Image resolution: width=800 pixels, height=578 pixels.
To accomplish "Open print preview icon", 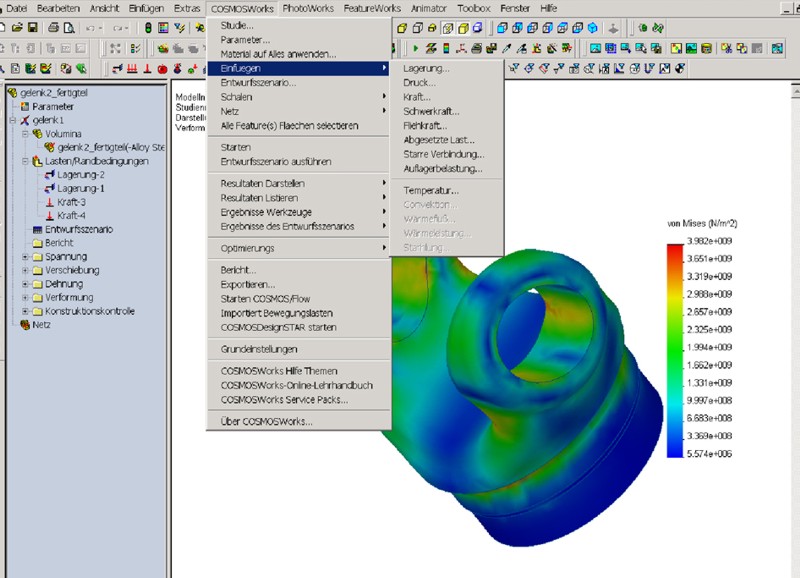I will pos(68,28).
